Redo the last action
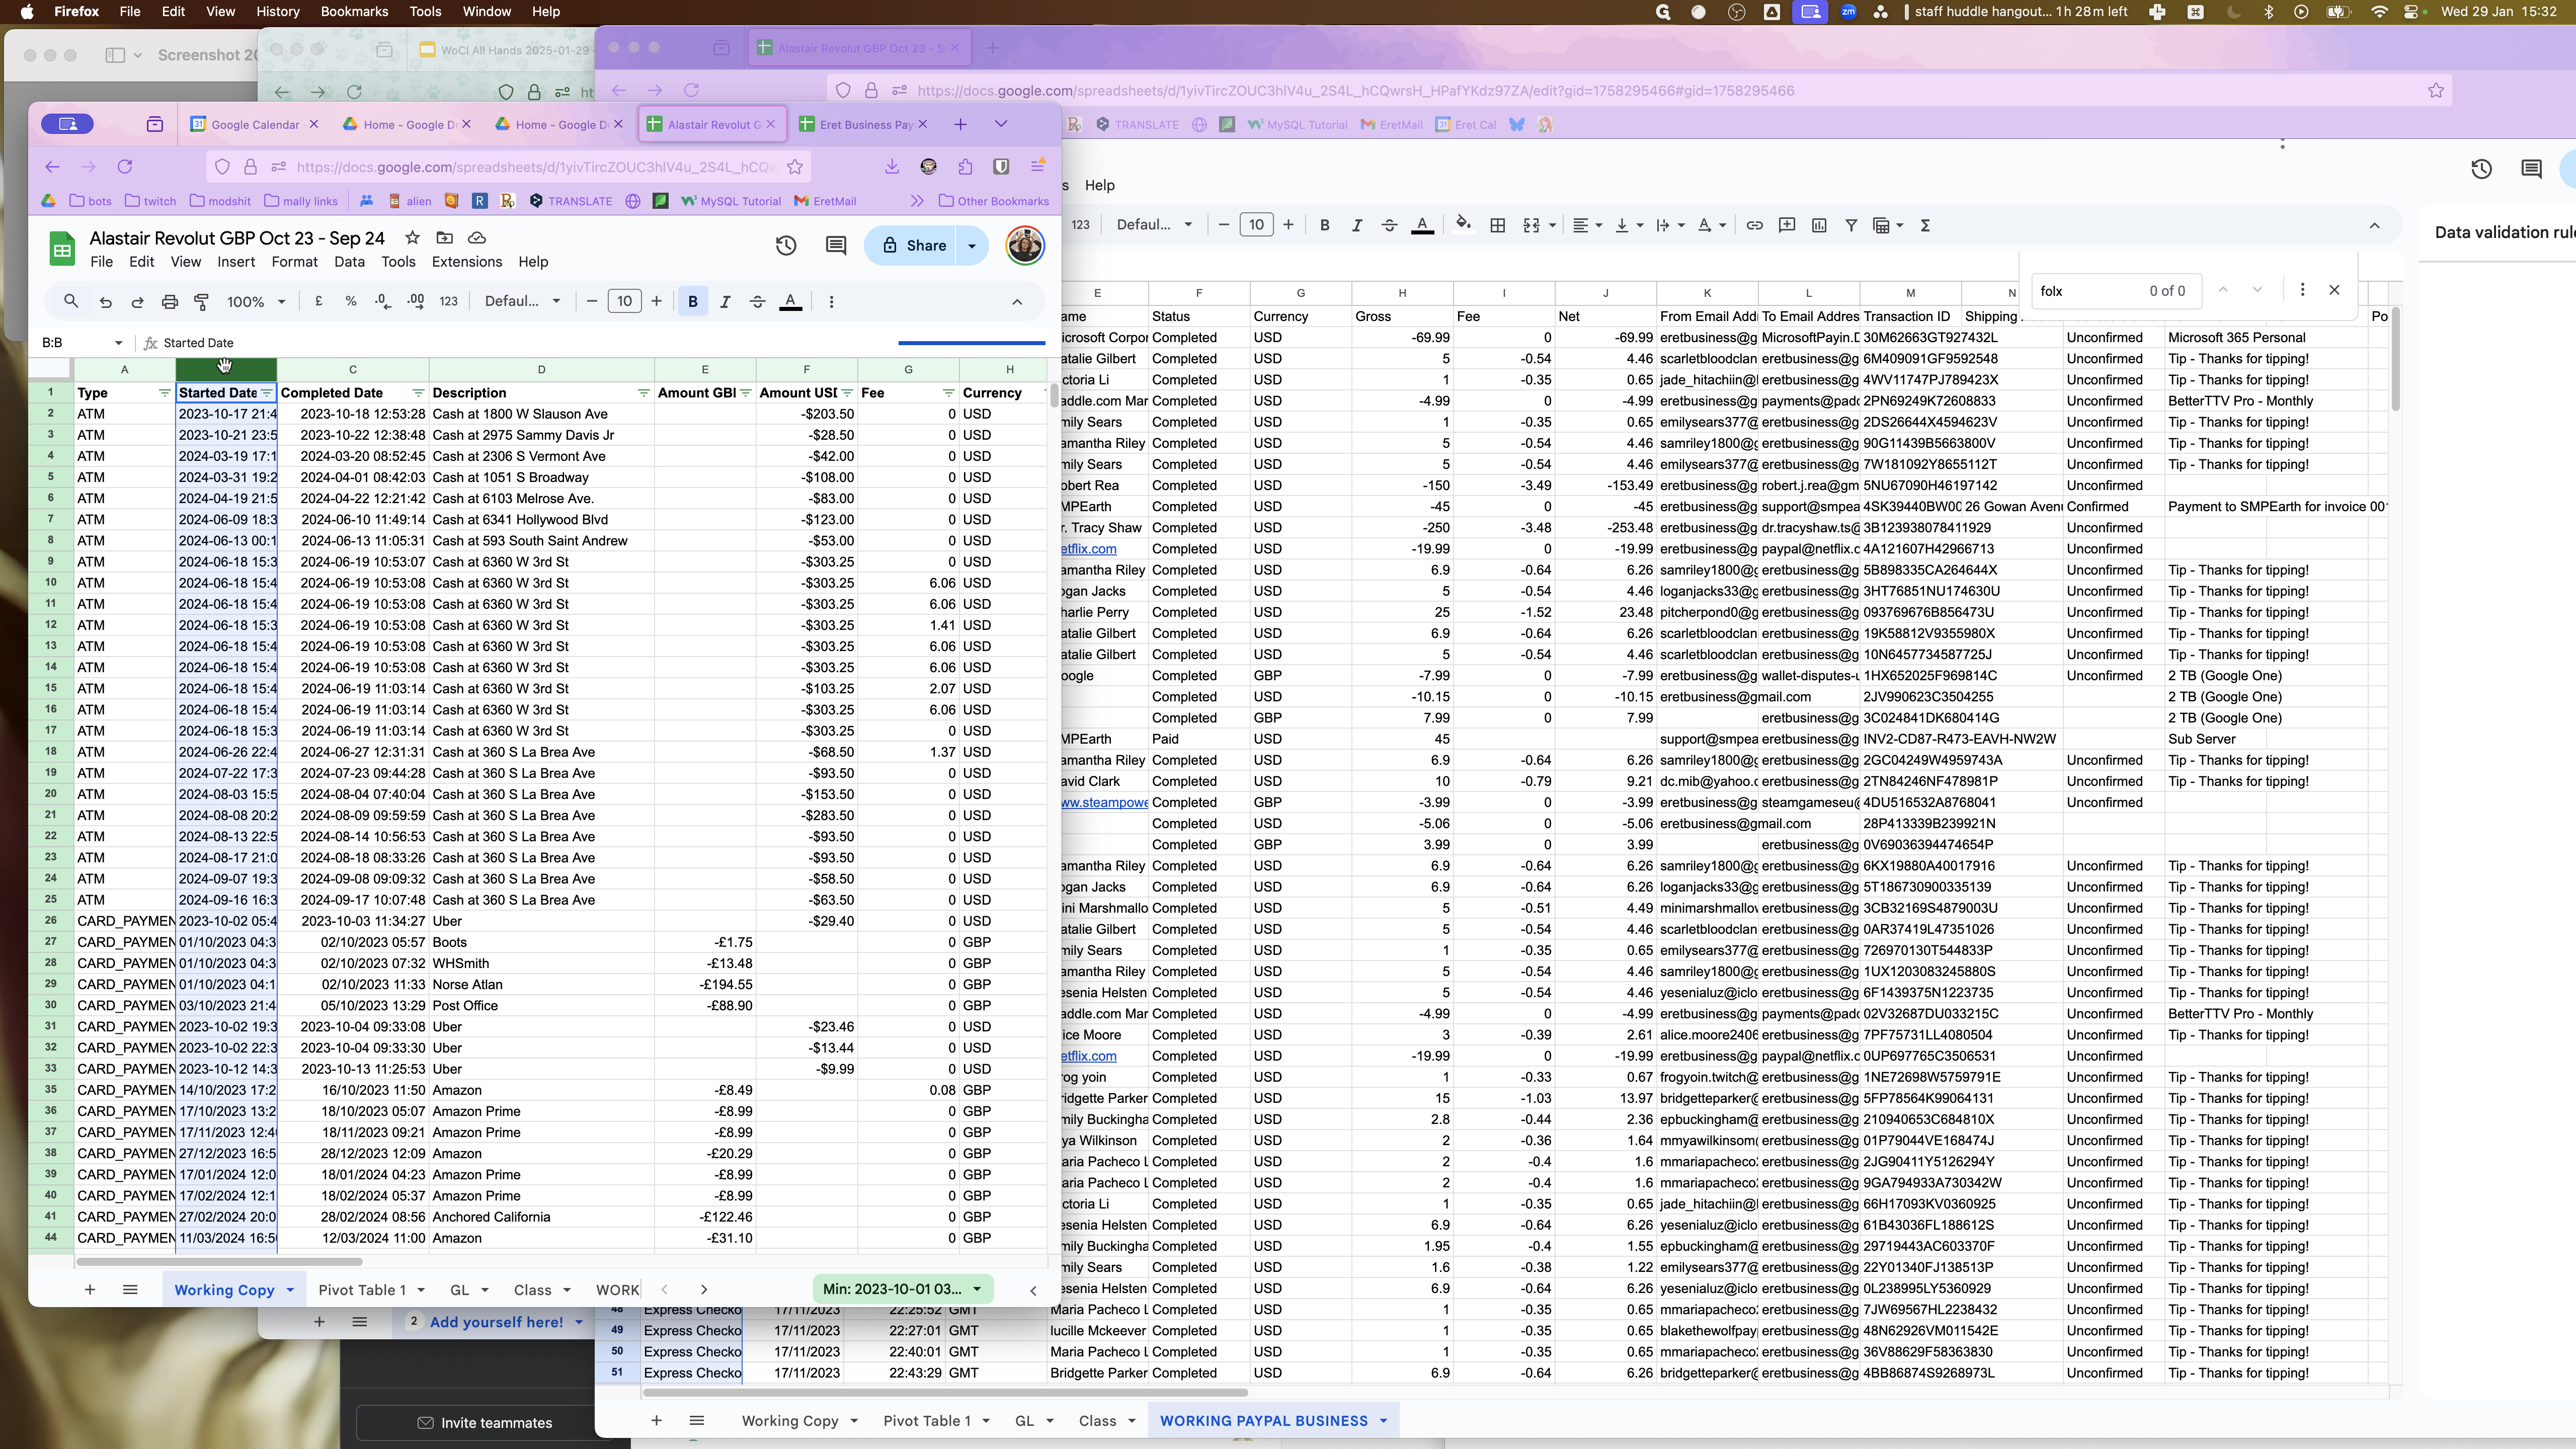 pos(138,301)
